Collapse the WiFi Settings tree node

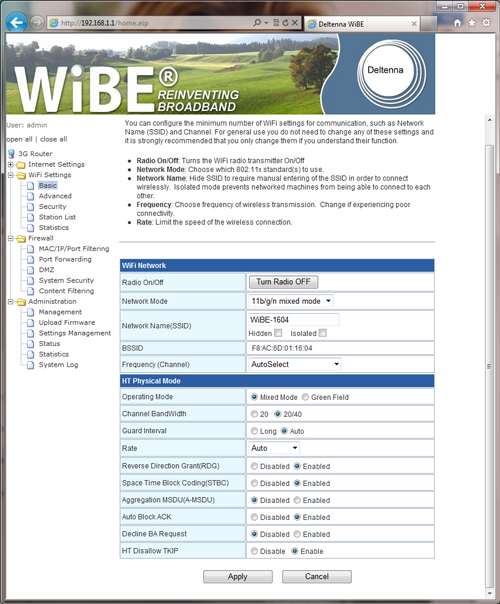tap(11, 175)
